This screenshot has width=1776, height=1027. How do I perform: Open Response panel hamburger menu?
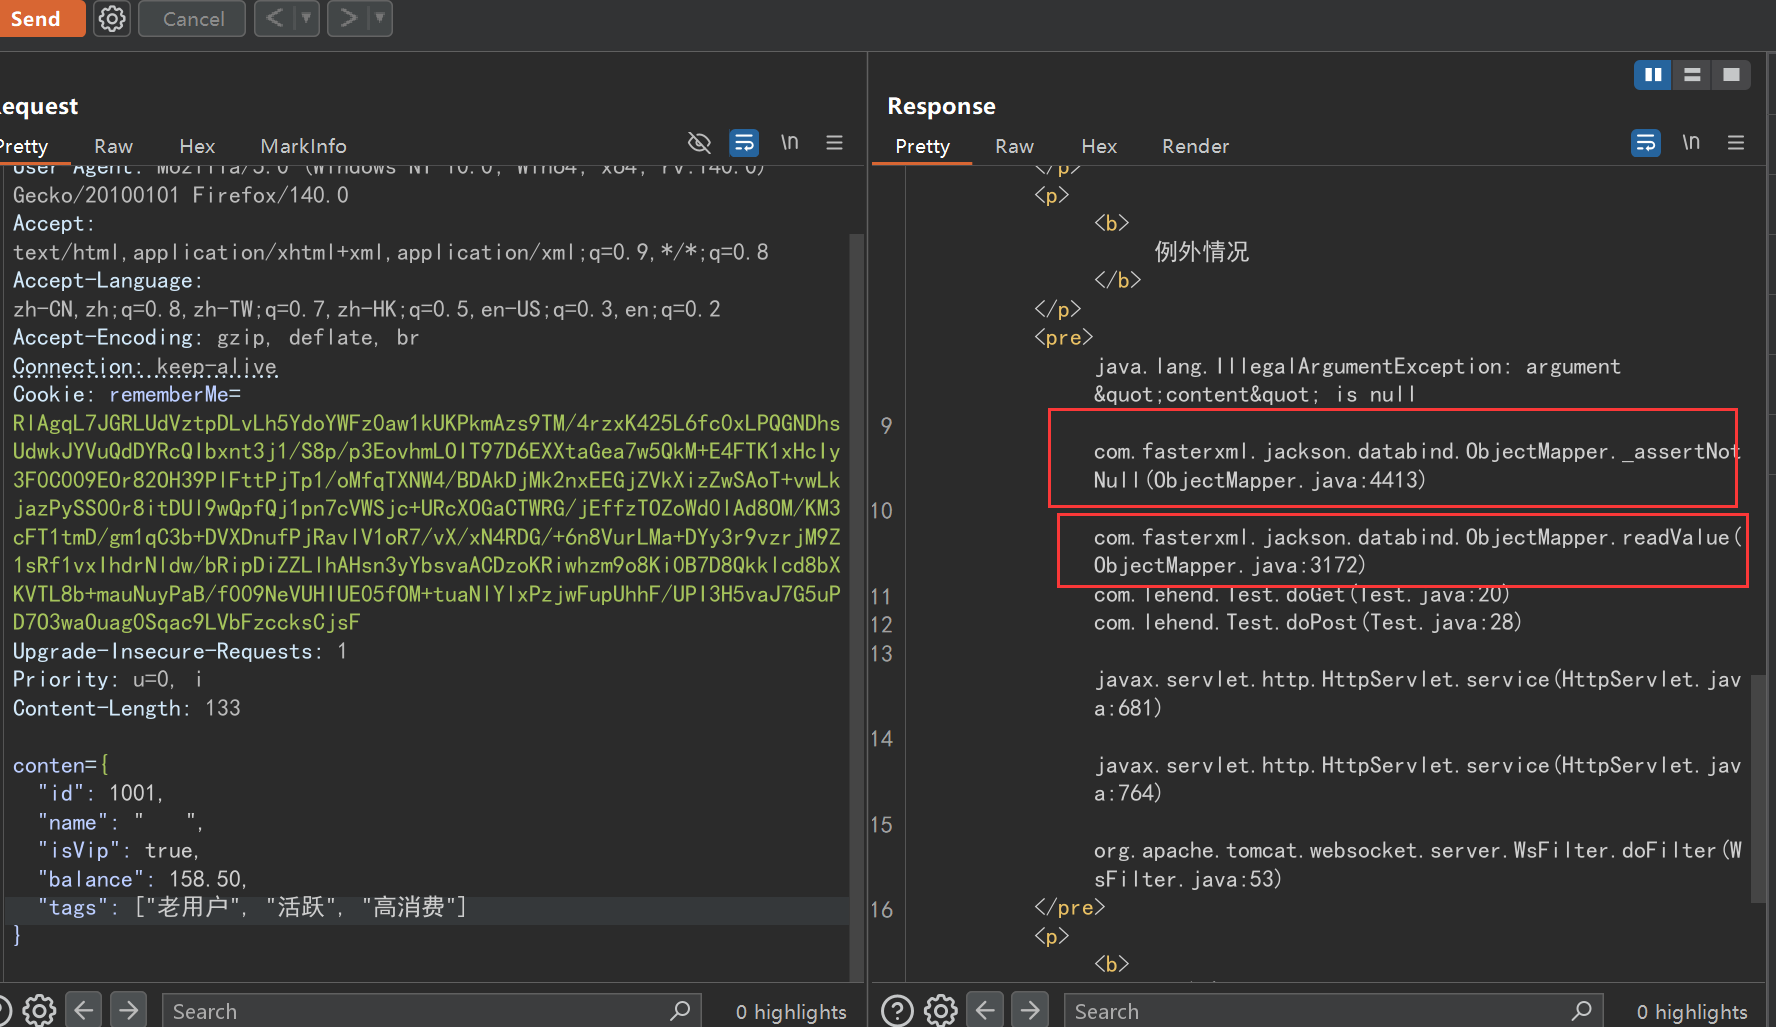click(1736, 143)
